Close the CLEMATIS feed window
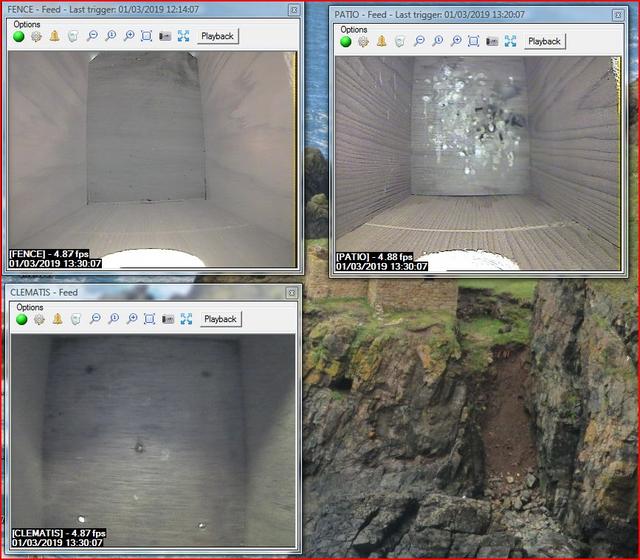Image resolution: width=640 pixels, height=560 pixels. [291, 293]
